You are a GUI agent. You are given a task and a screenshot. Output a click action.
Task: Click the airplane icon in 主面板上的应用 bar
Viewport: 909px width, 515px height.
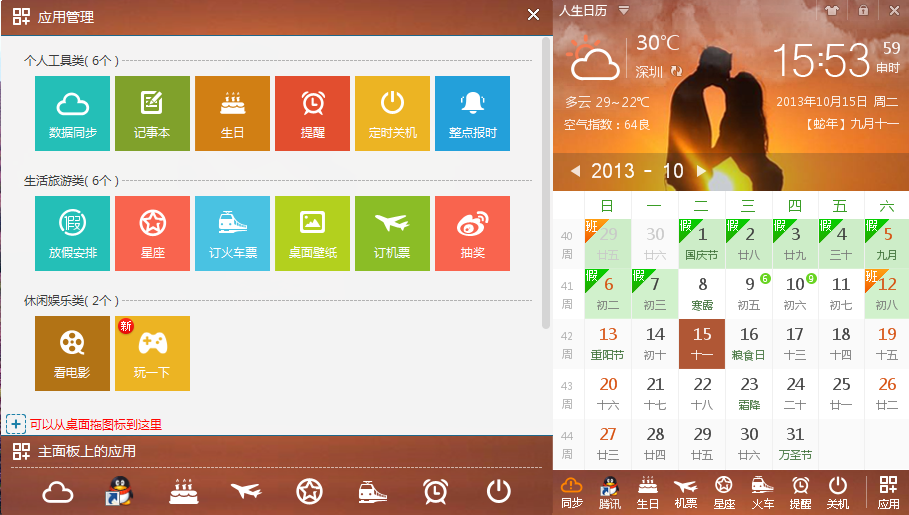[x=246, y=491]
